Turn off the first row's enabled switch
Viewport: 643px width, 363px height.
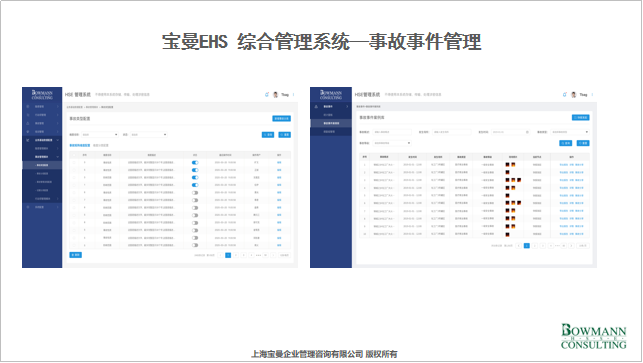click(x=195, y=162)
